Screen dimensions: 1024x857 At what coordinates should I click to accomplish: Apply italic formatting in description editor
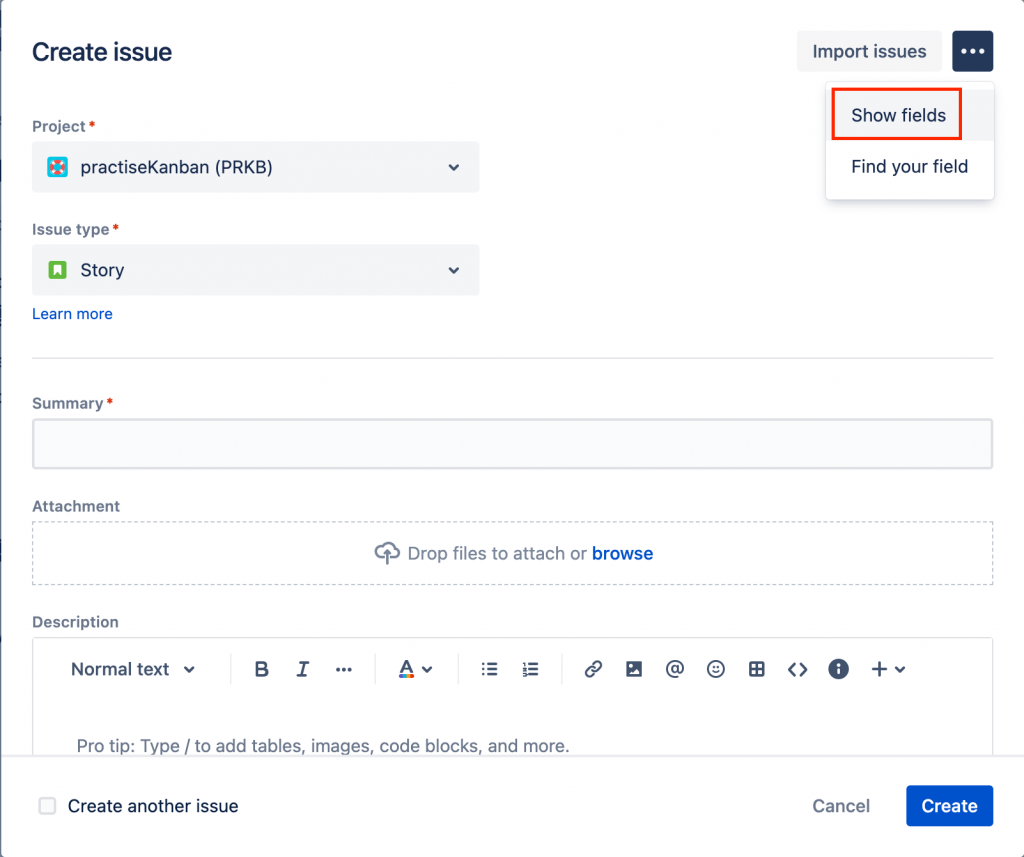coord(303,670)
